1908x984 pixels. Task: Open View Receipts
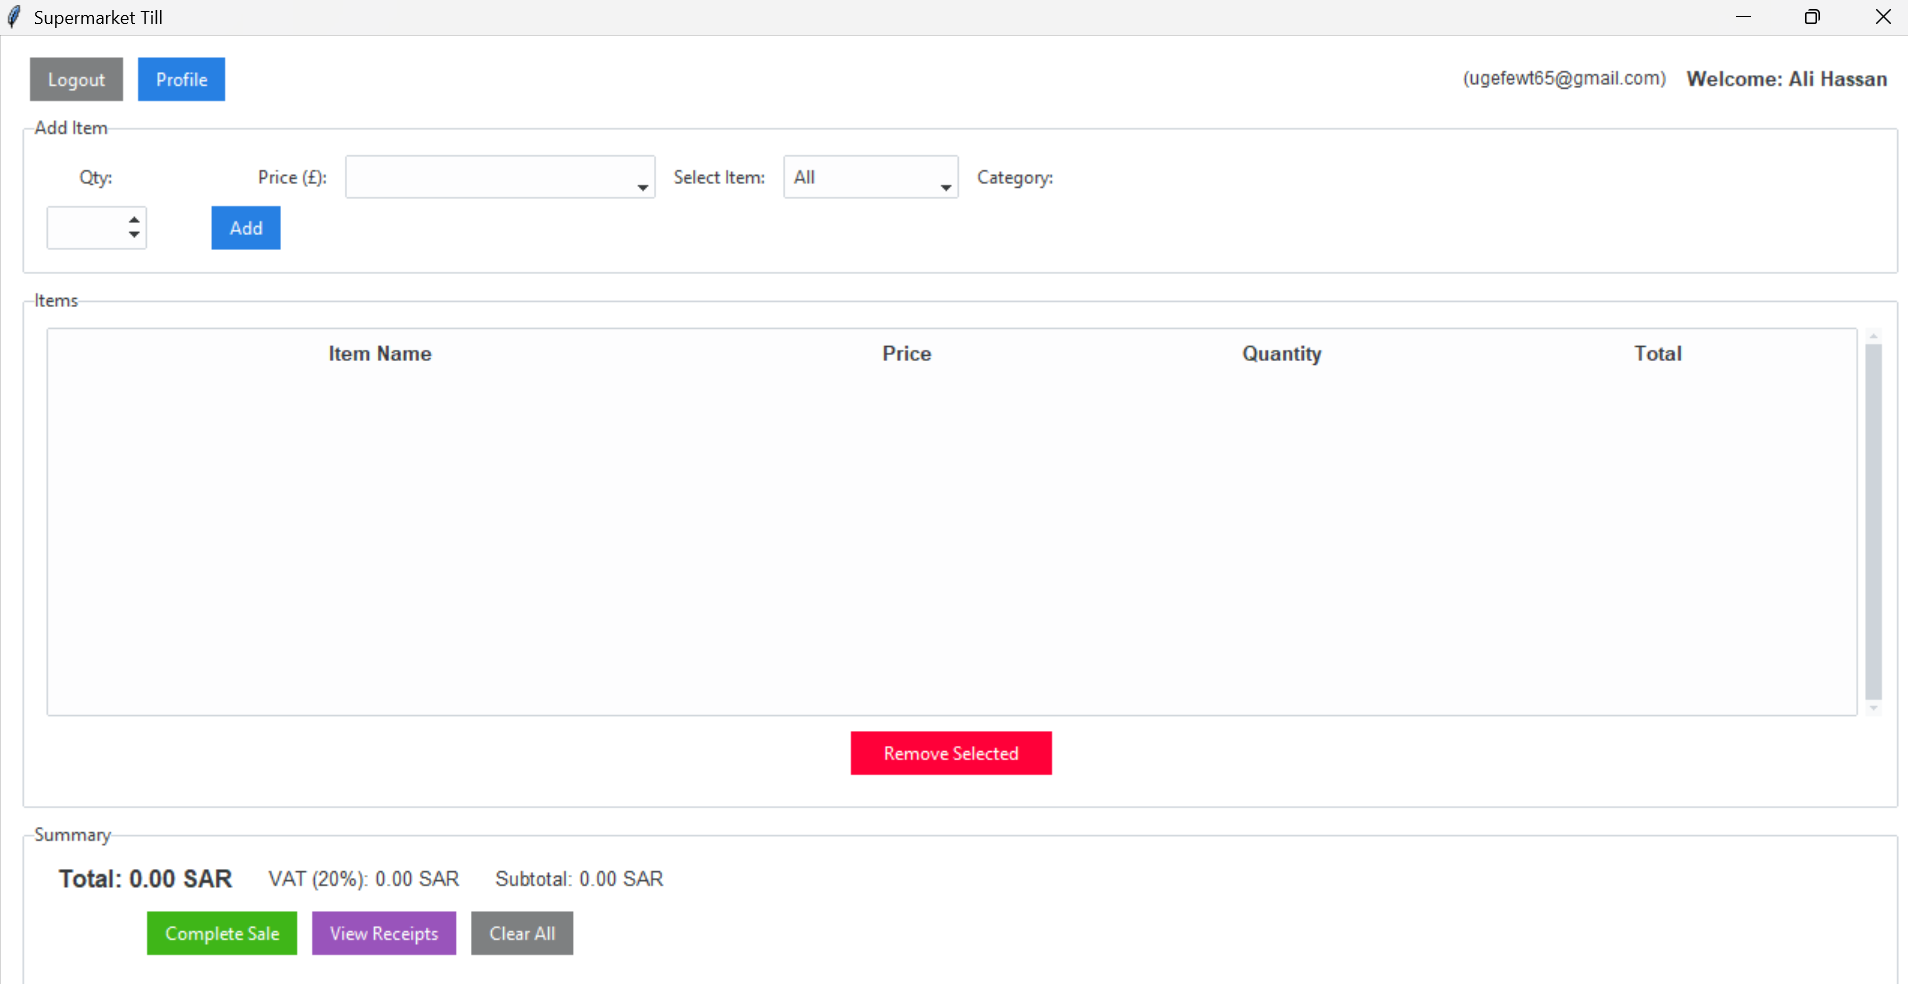point(384,933)
